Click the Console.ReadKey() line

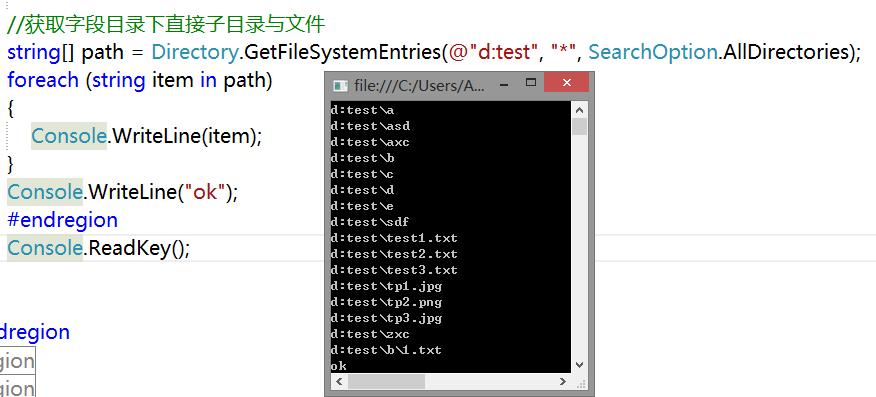(99, 247)
